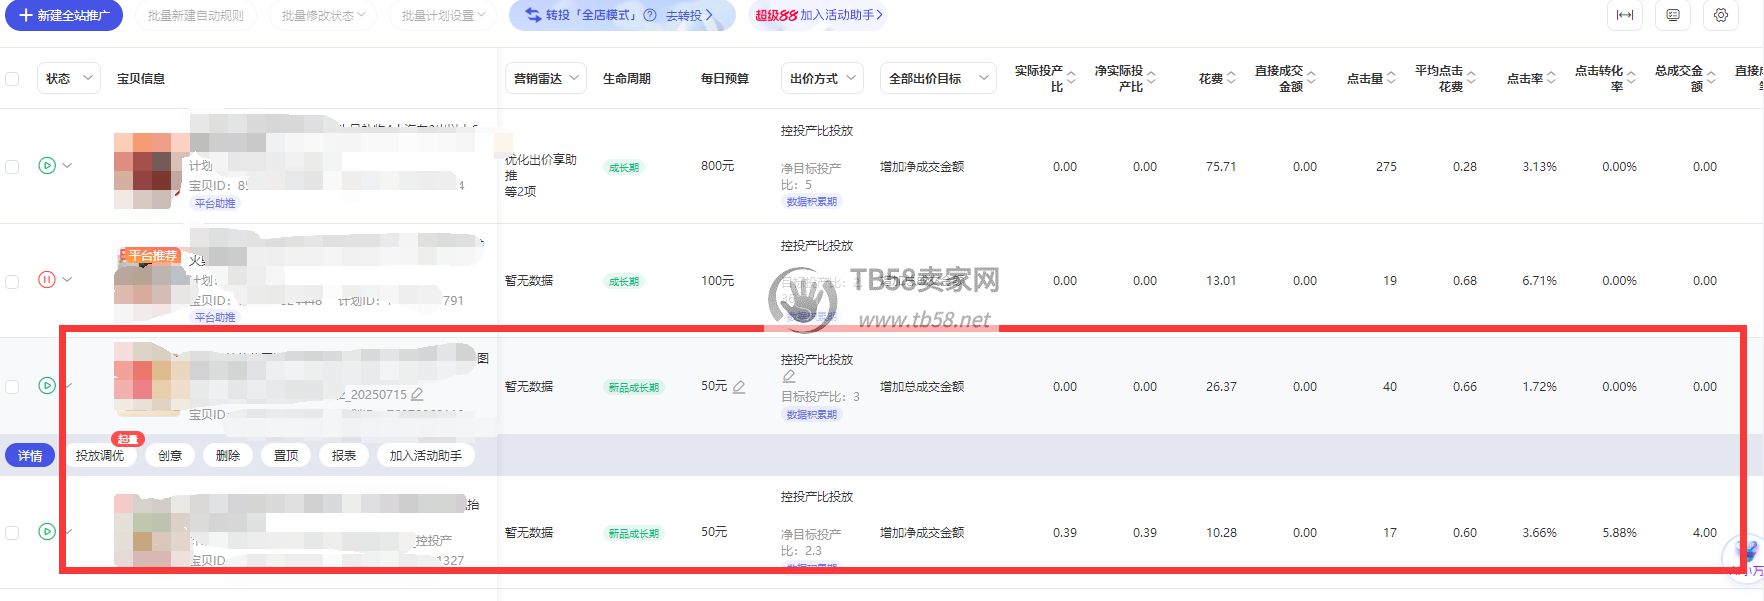Sort by 花费 column arrows
Screen dimensions: 1764x601
[x=1231, y=78]
